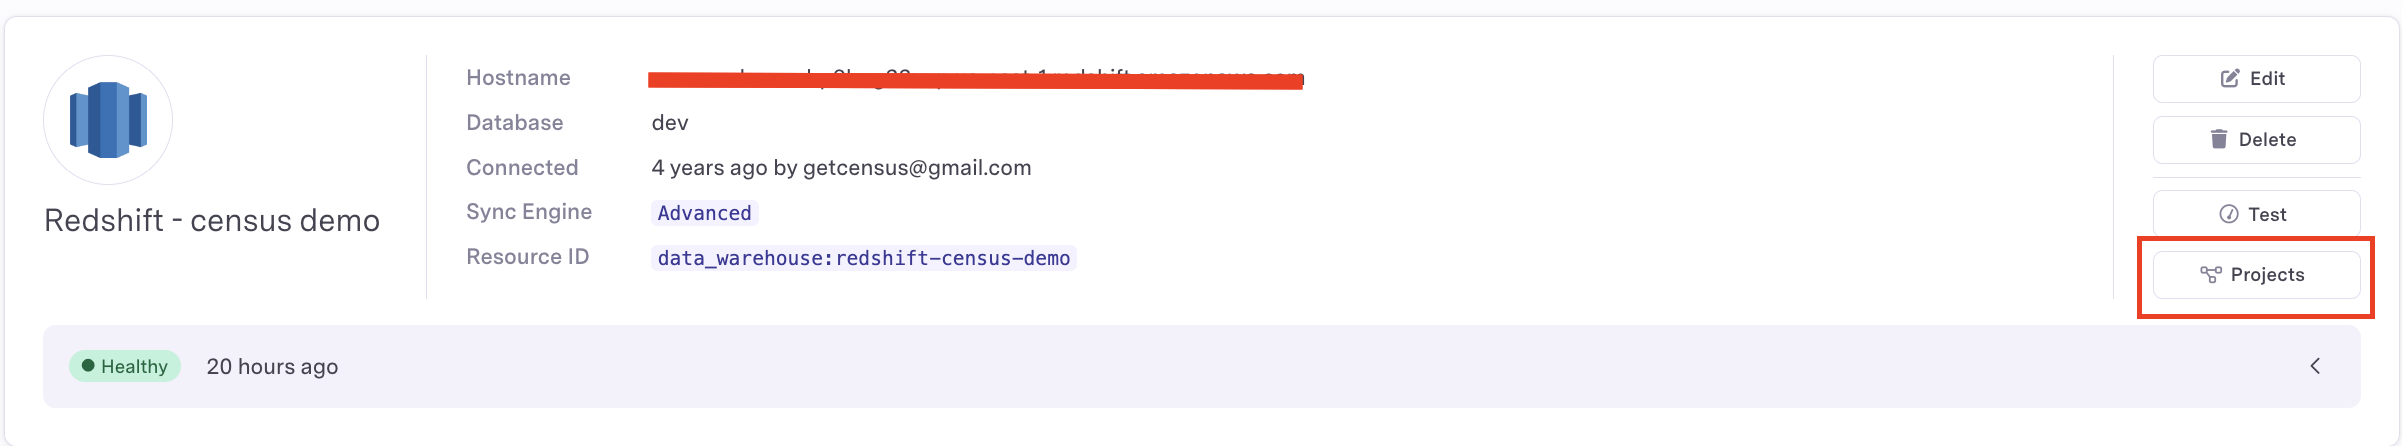Click the green Healthy status dot

click(x=88, y=366)
